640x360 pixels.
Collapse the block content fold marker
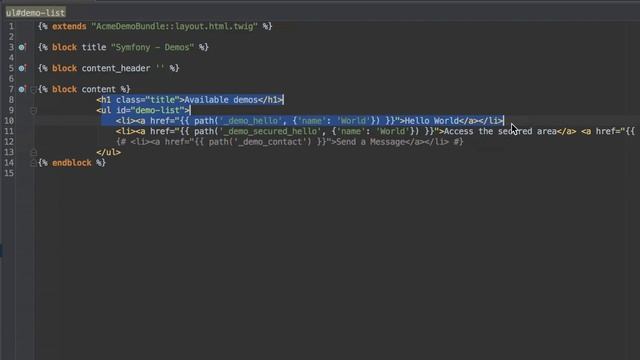point(33,89)
